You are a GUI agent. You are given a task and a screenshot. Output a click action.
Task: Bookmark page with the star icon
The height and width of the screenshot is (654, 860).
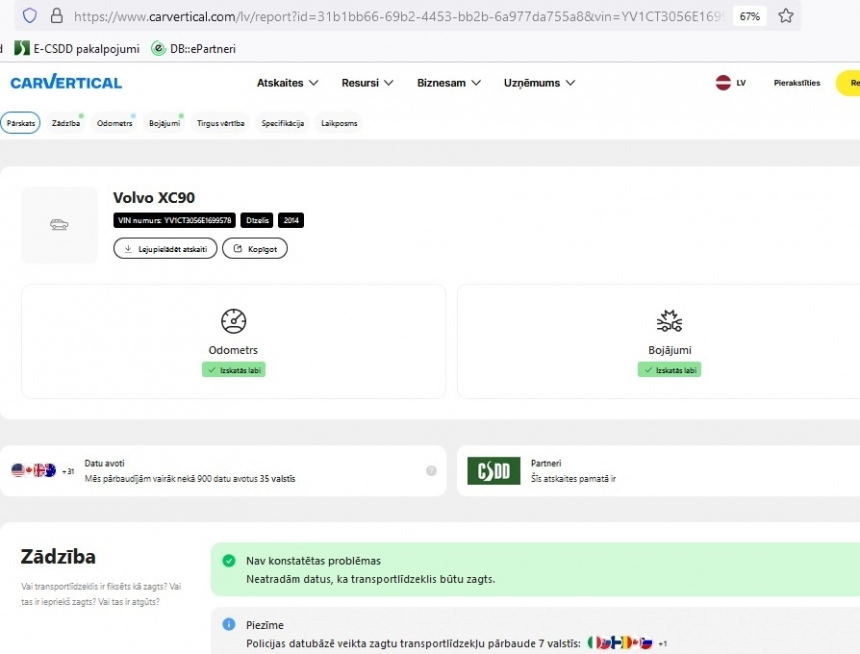[x=785, y=16]
